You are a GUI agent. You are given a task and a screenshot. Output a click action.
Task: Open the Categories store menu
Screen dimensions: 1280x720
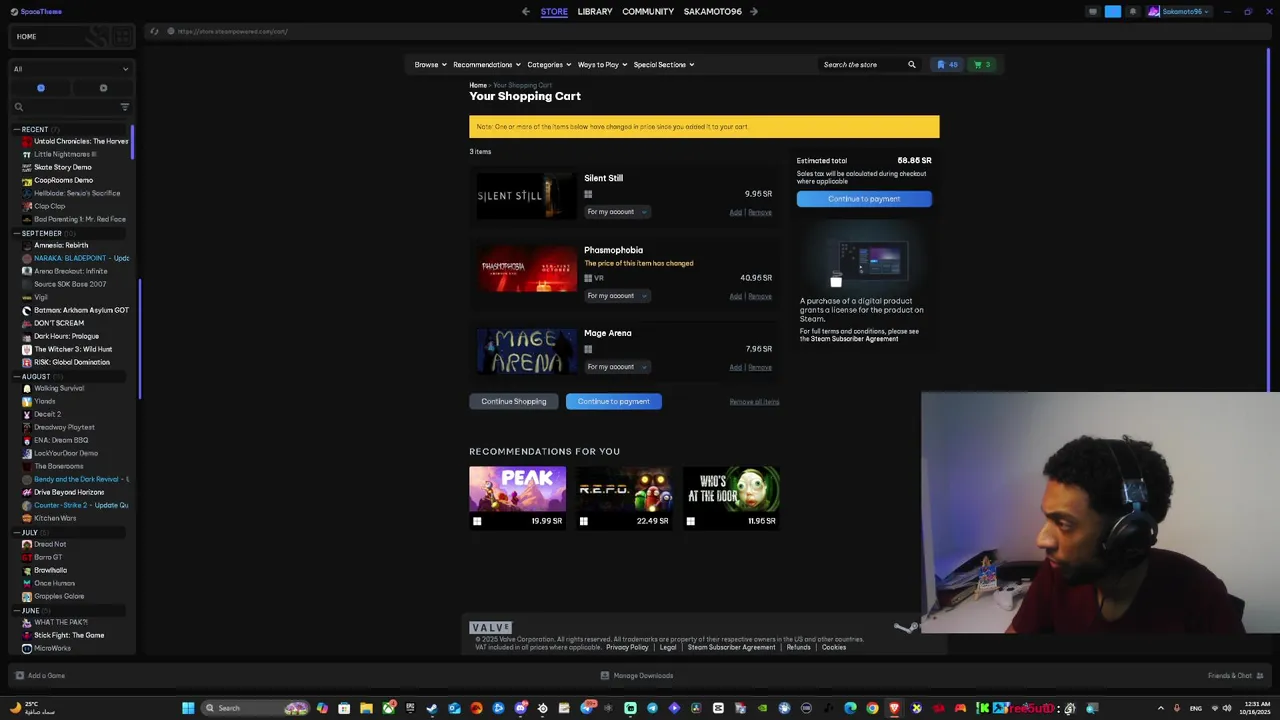pyautogui.click(x=549, y=65)
